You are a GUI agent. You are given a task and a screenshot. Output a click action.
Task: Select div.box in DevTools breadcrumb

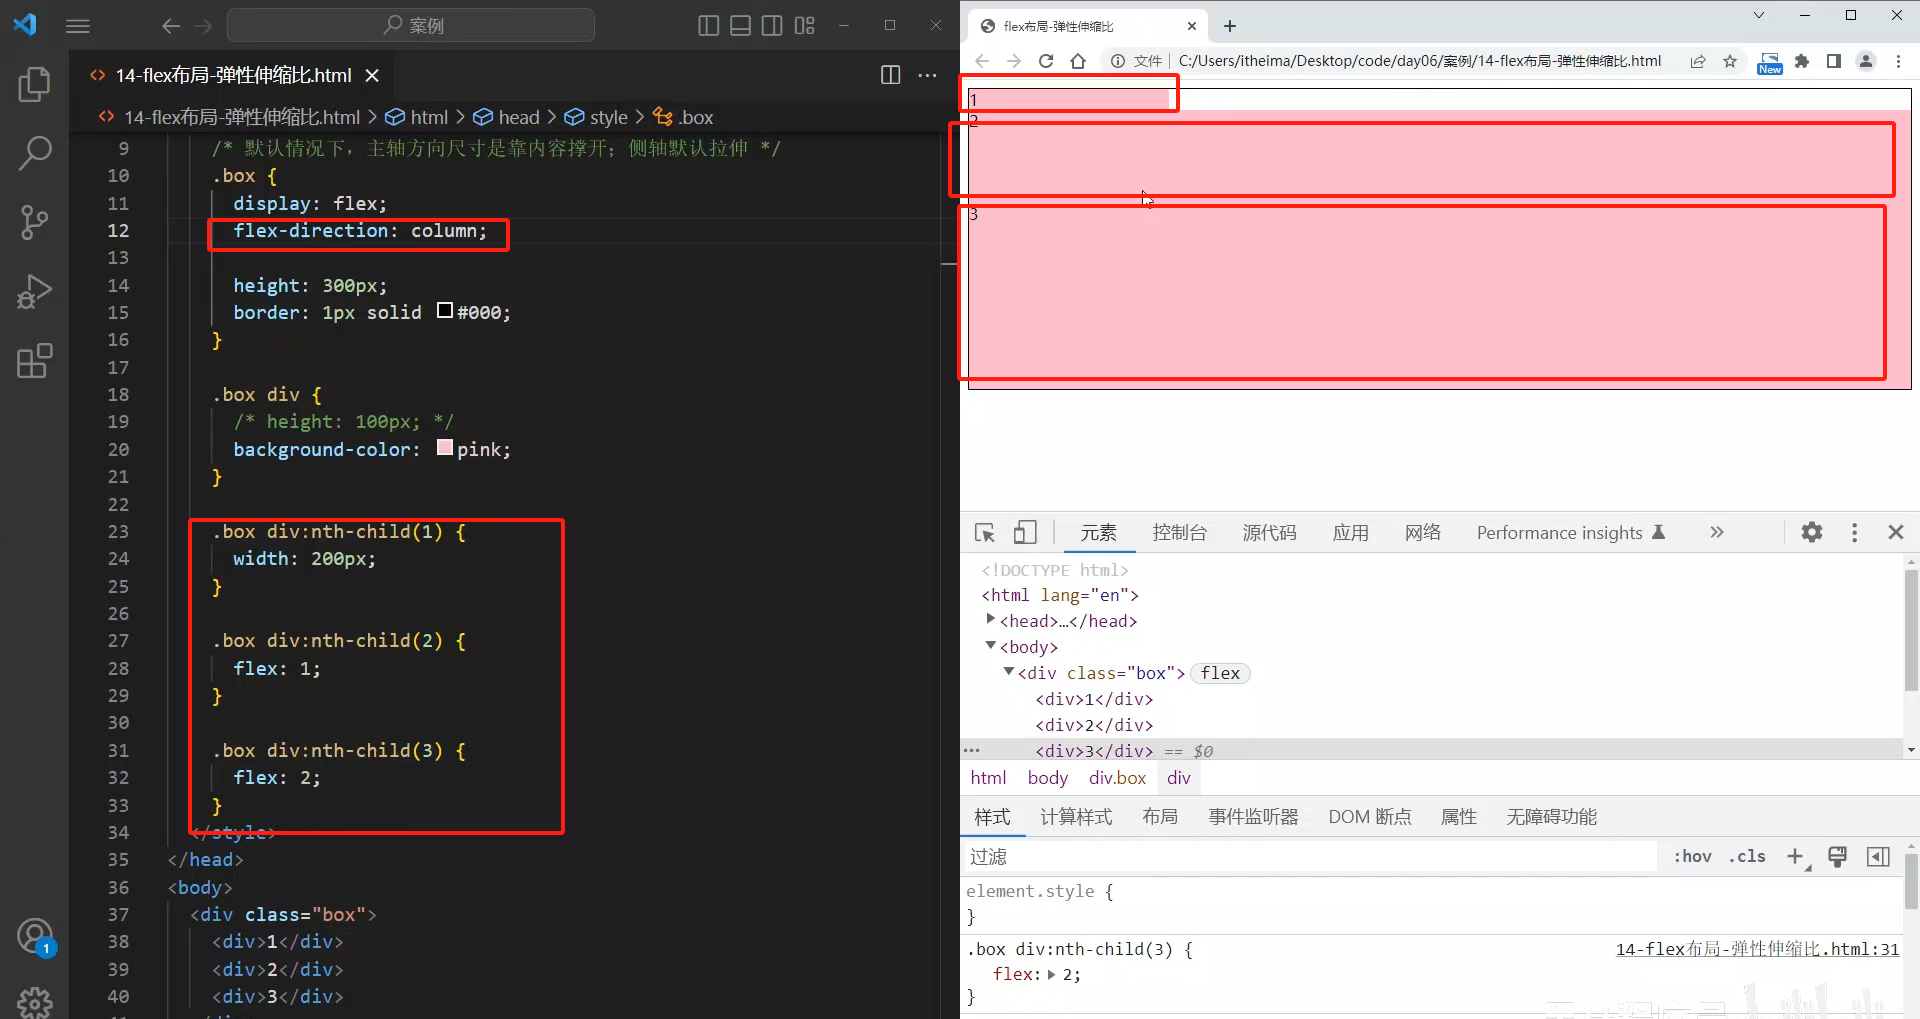1117,777
